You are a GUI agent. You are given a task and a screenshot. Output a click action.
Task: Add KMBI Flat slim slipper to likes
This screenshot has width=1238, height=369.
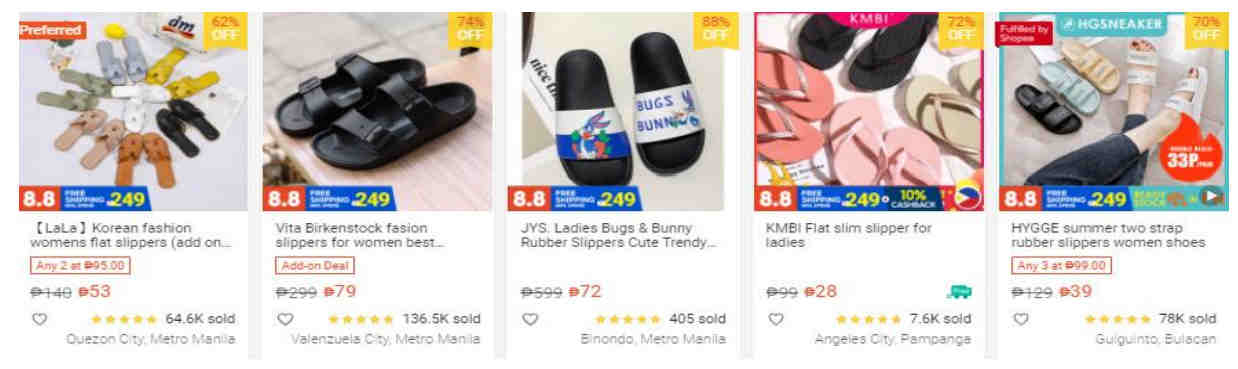776,319
